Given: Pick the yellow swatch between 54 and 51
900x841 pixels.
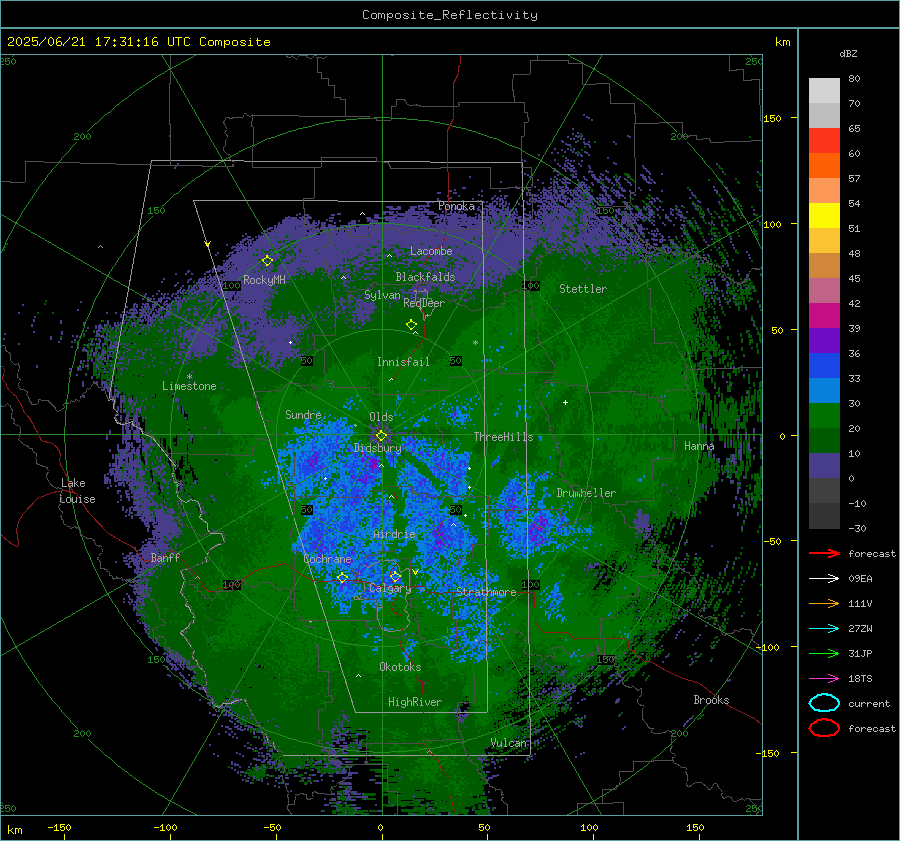Looking at the screenshot, I should [x=824, y=215].
